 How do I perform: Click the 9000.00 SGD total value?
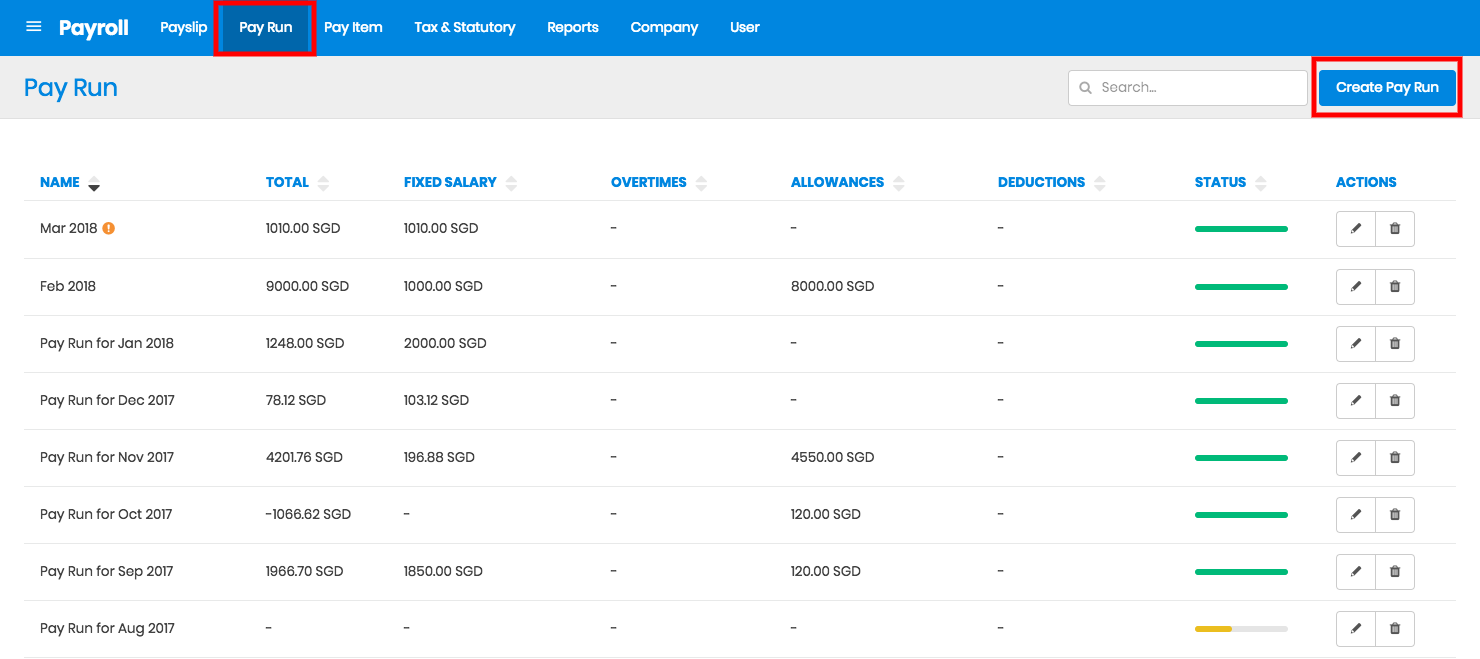(x=307, y=286)
